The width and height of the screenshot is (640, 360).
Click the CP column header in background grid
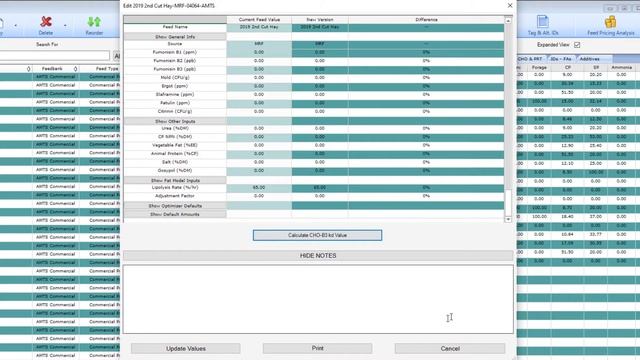(x=567, y=67)
